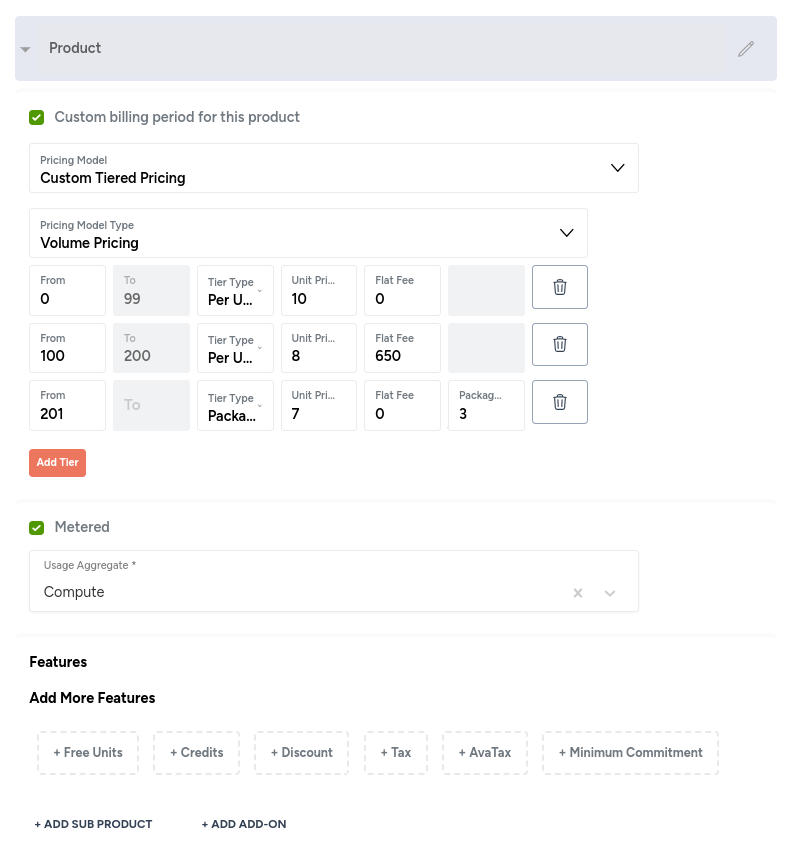Focus the Flat Fee field showing 650
Screen dimensions: 793x849
point(402,348)
